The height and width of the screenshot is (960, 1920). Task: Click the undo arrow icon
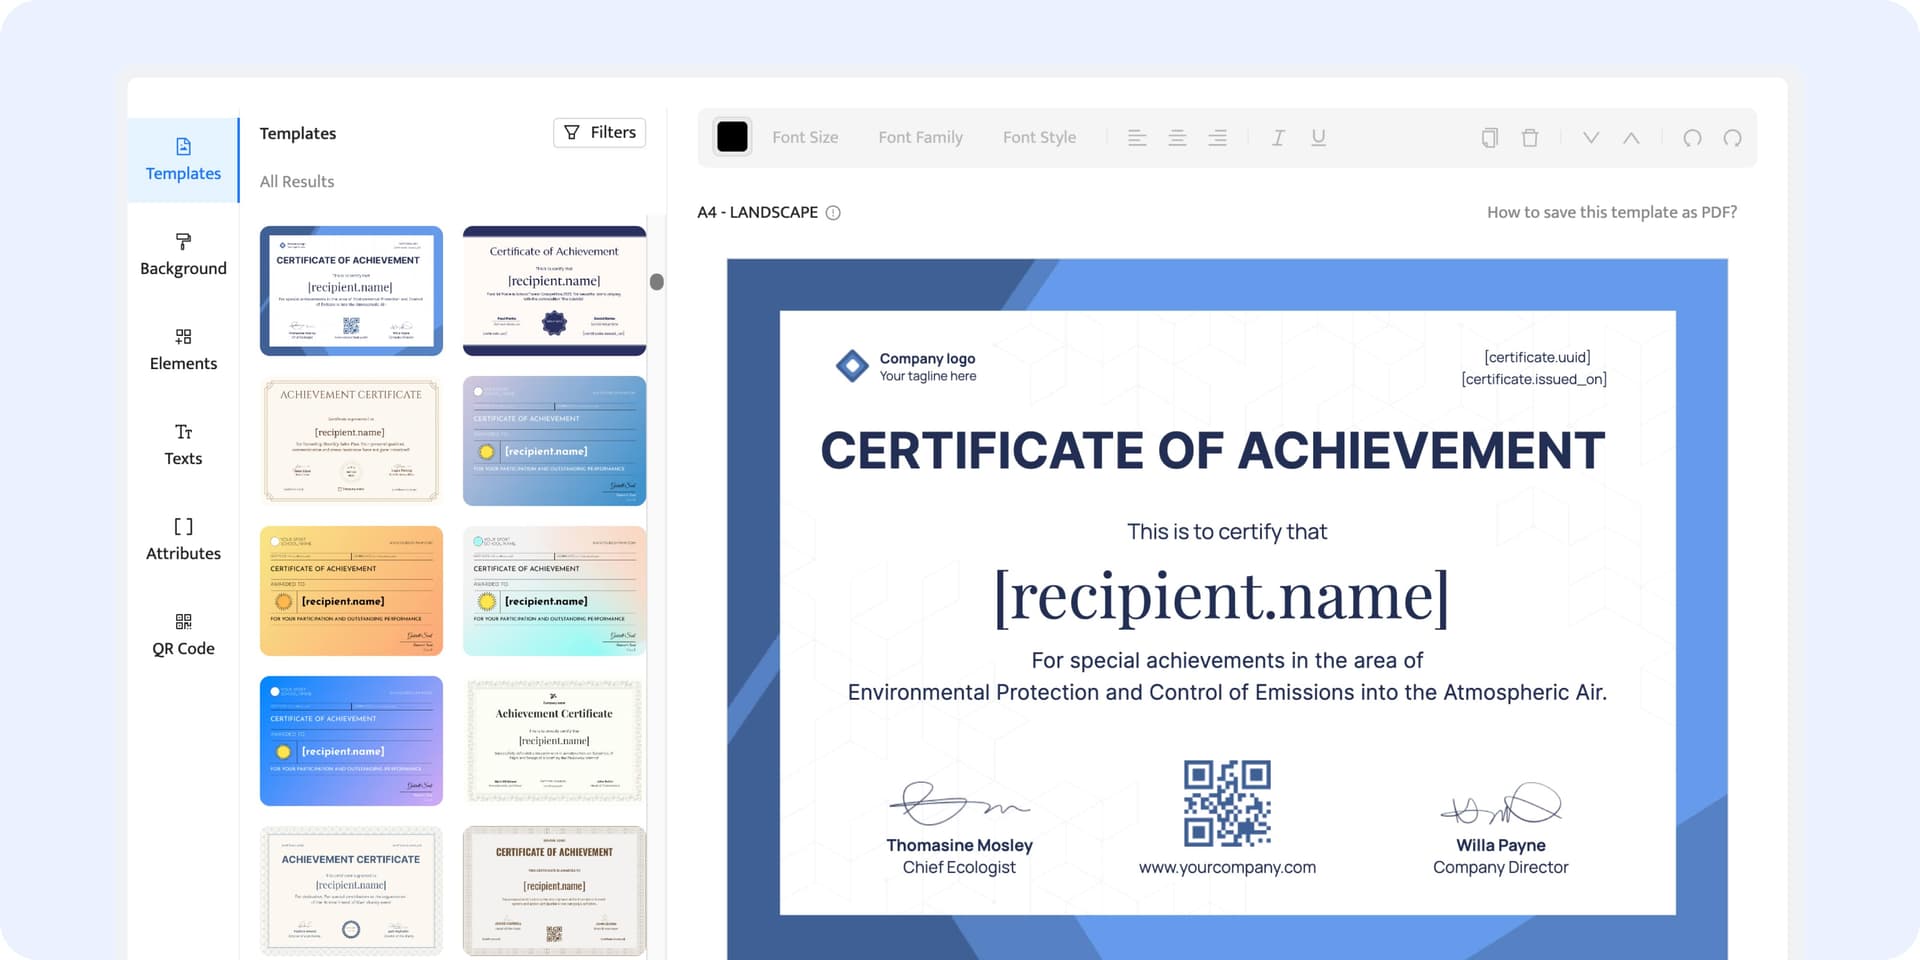[x=1692, y=138]
